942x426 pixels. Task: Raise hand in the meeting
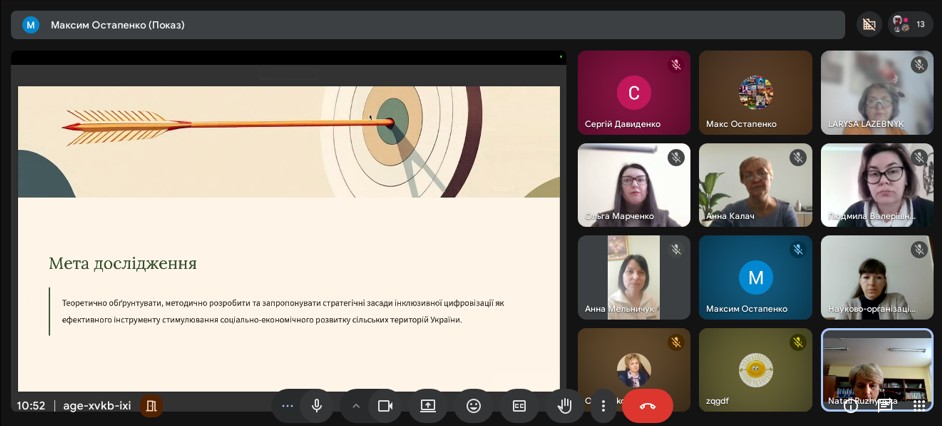pyautogui.click(x=565, y=406)
